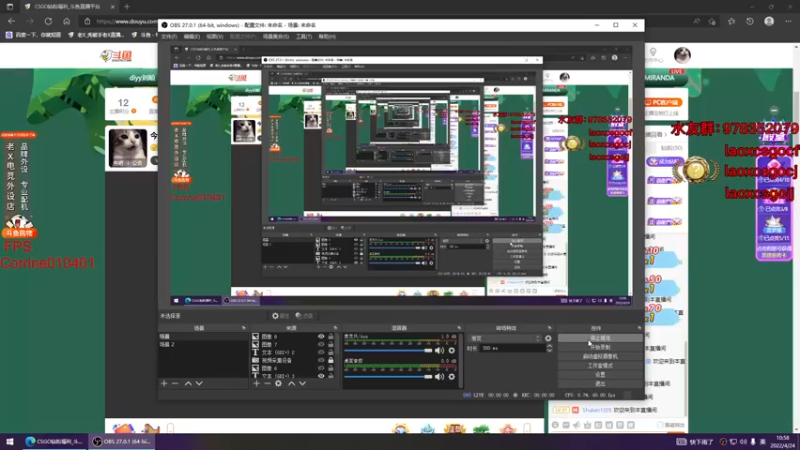Move source down with sources panel arrow
Screen dimensions: 800x450
click(x=303, y=383)
